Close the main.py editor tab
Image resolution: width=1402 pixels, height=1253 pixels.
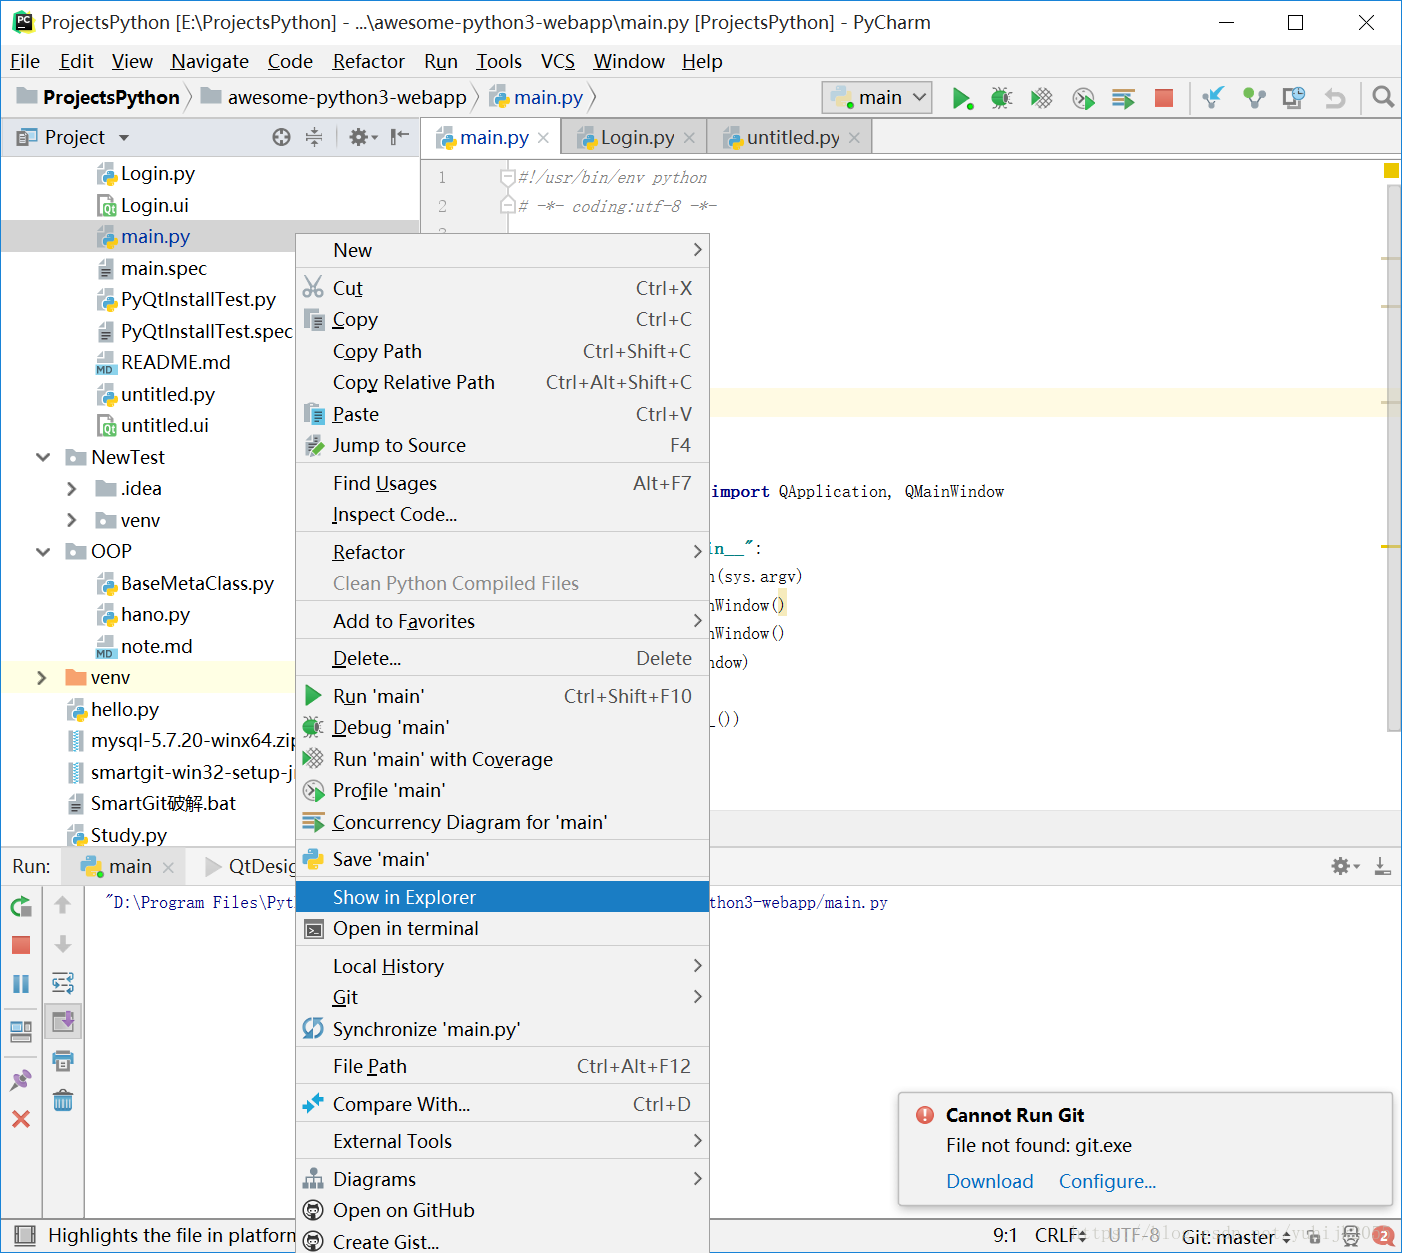pos(543,138)
